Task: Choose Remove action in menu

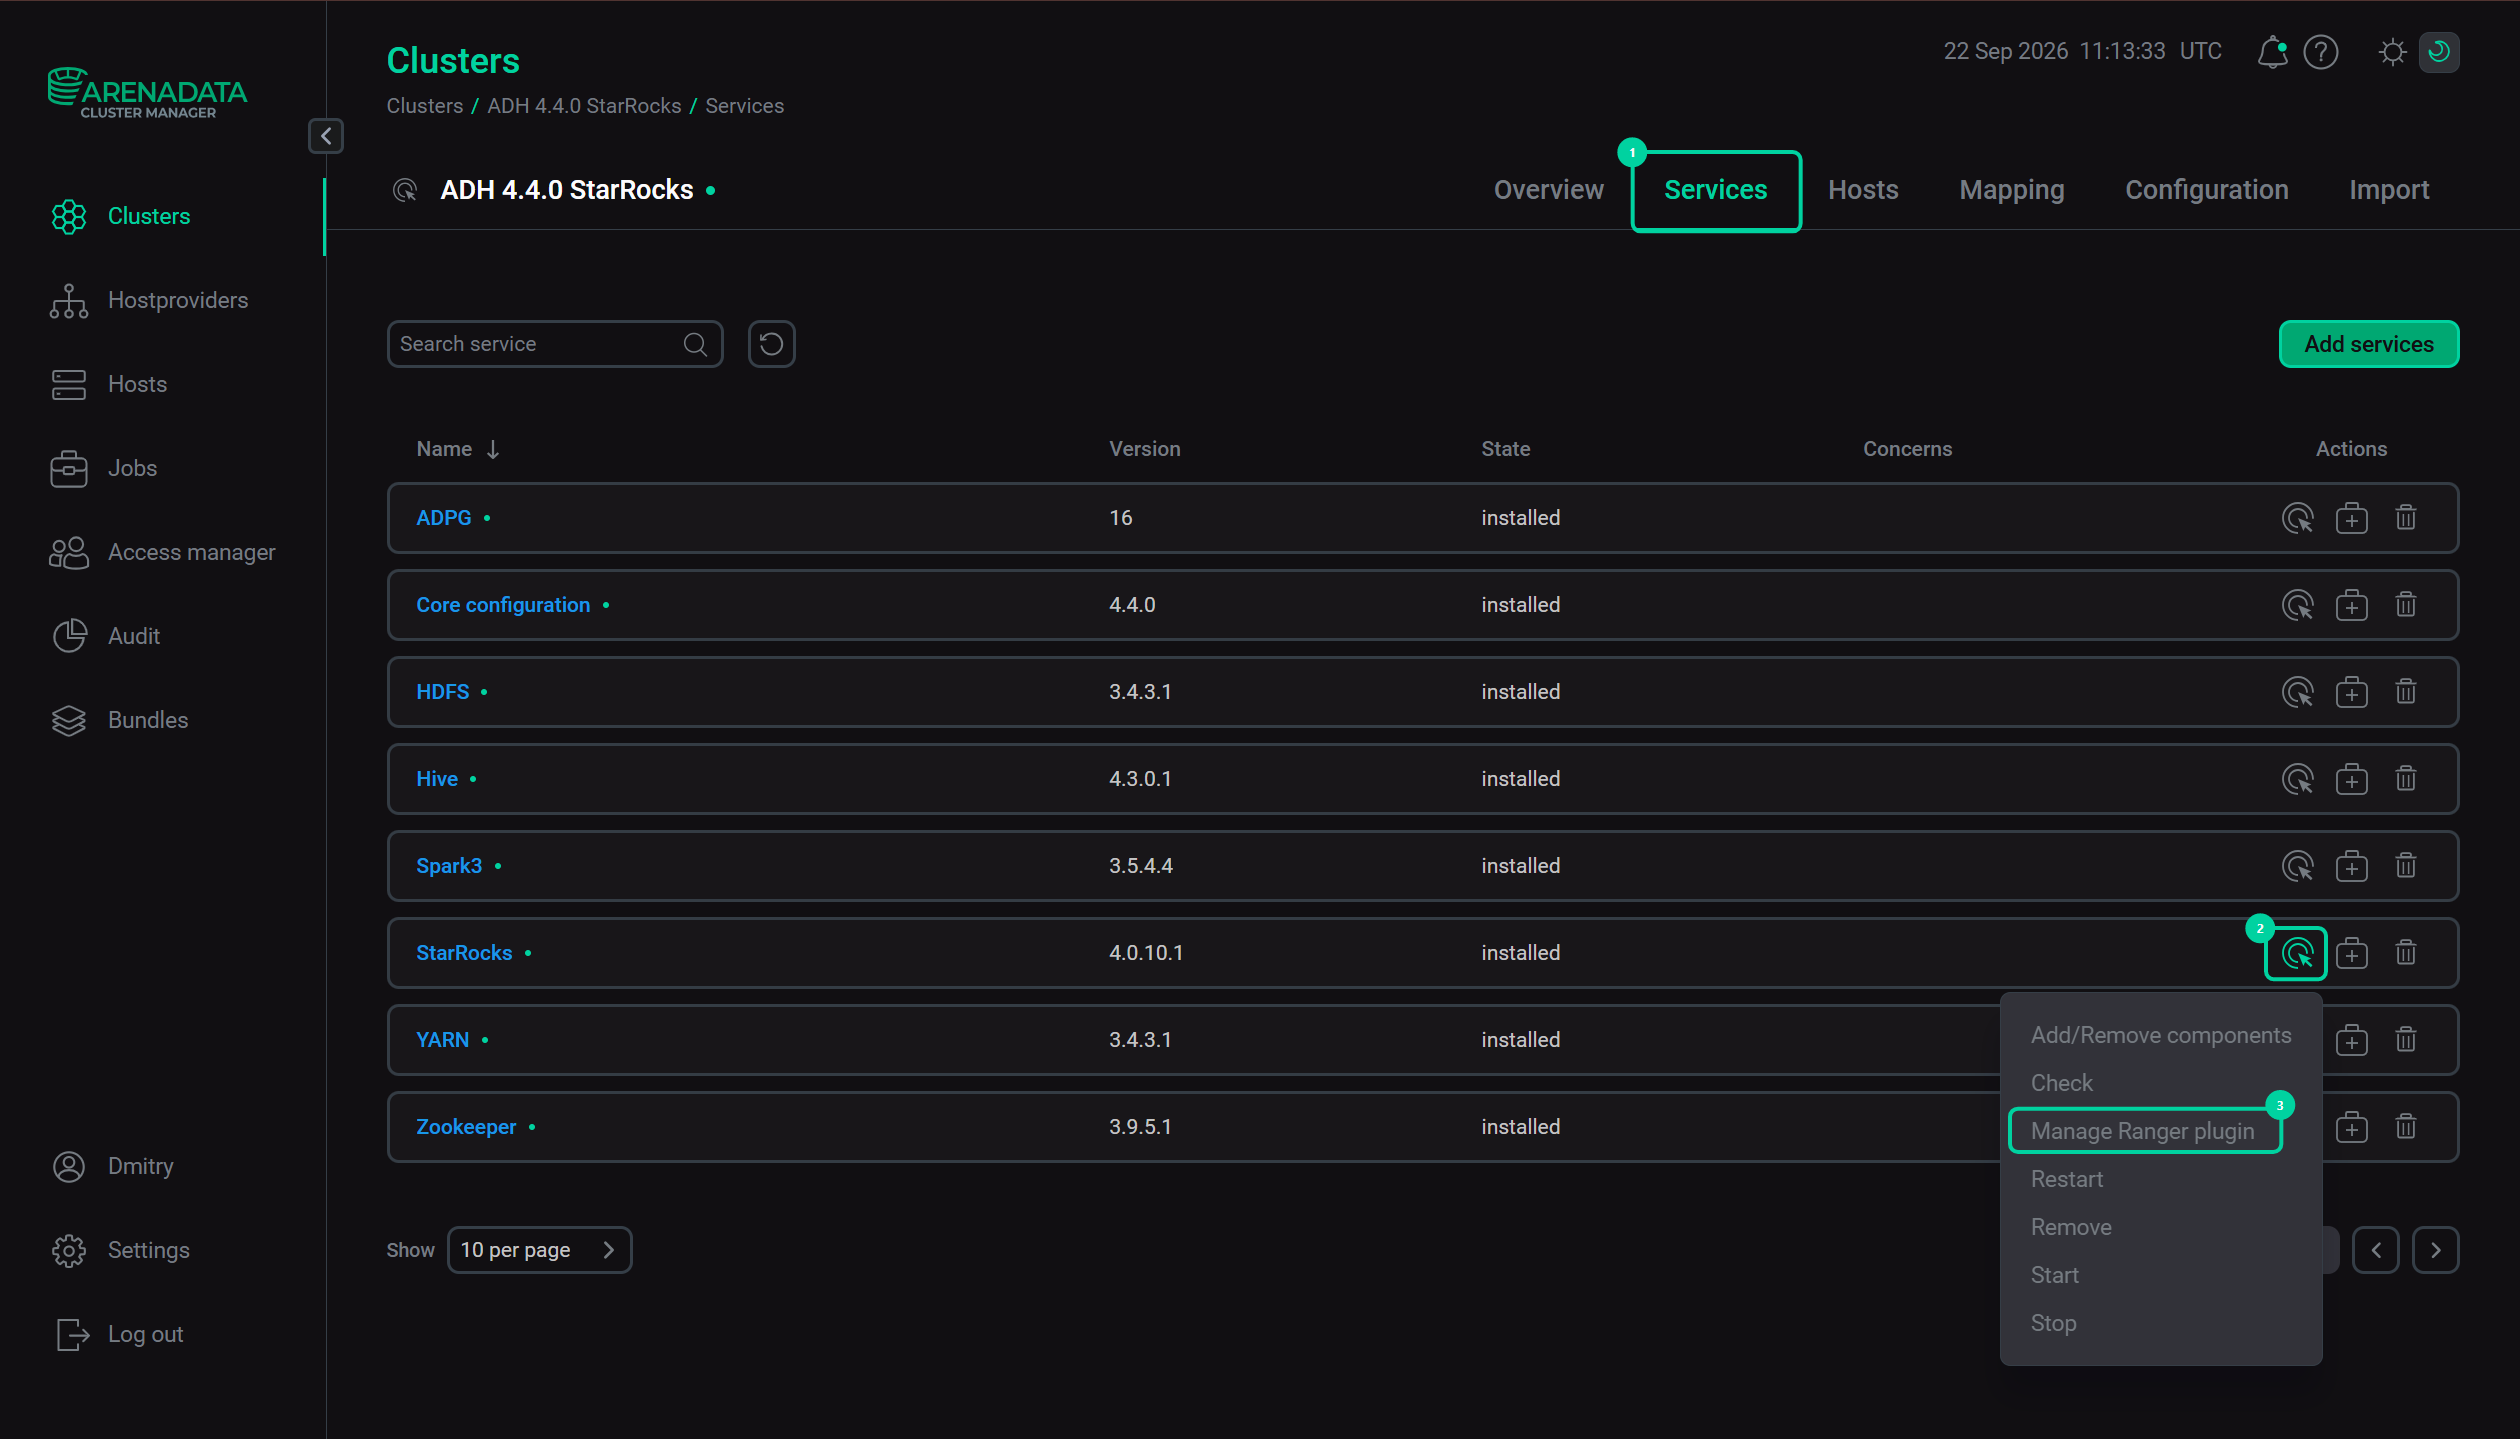Action: point(2071,1227)
